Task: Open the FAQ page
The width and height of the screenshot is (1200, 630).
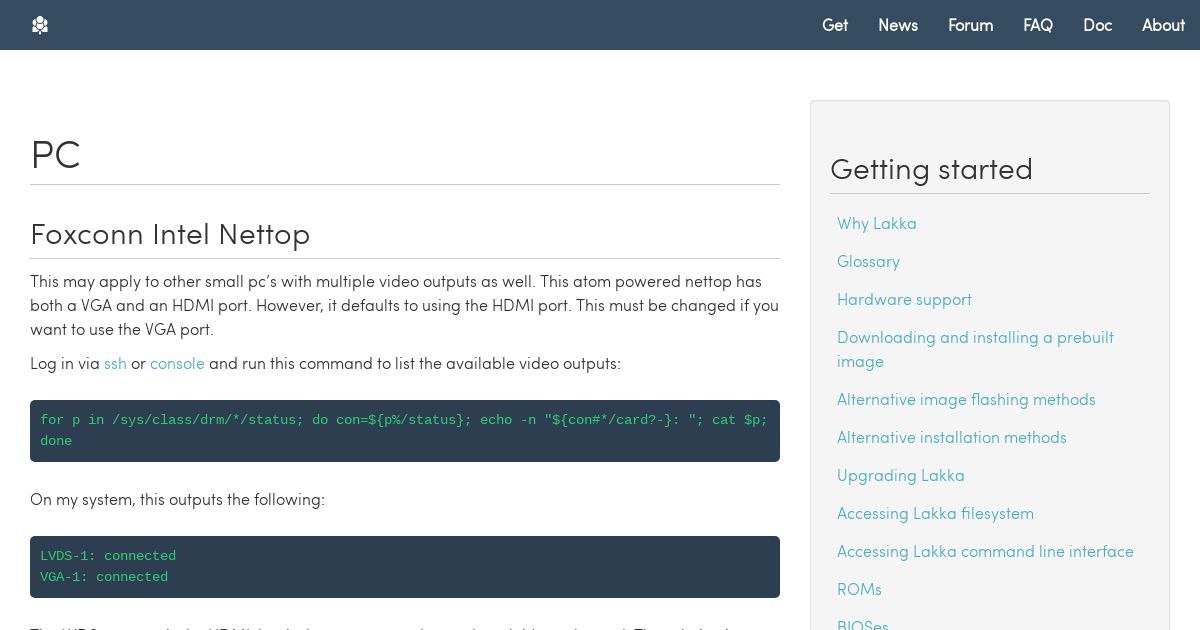Action: click(x=1038, y=25)
